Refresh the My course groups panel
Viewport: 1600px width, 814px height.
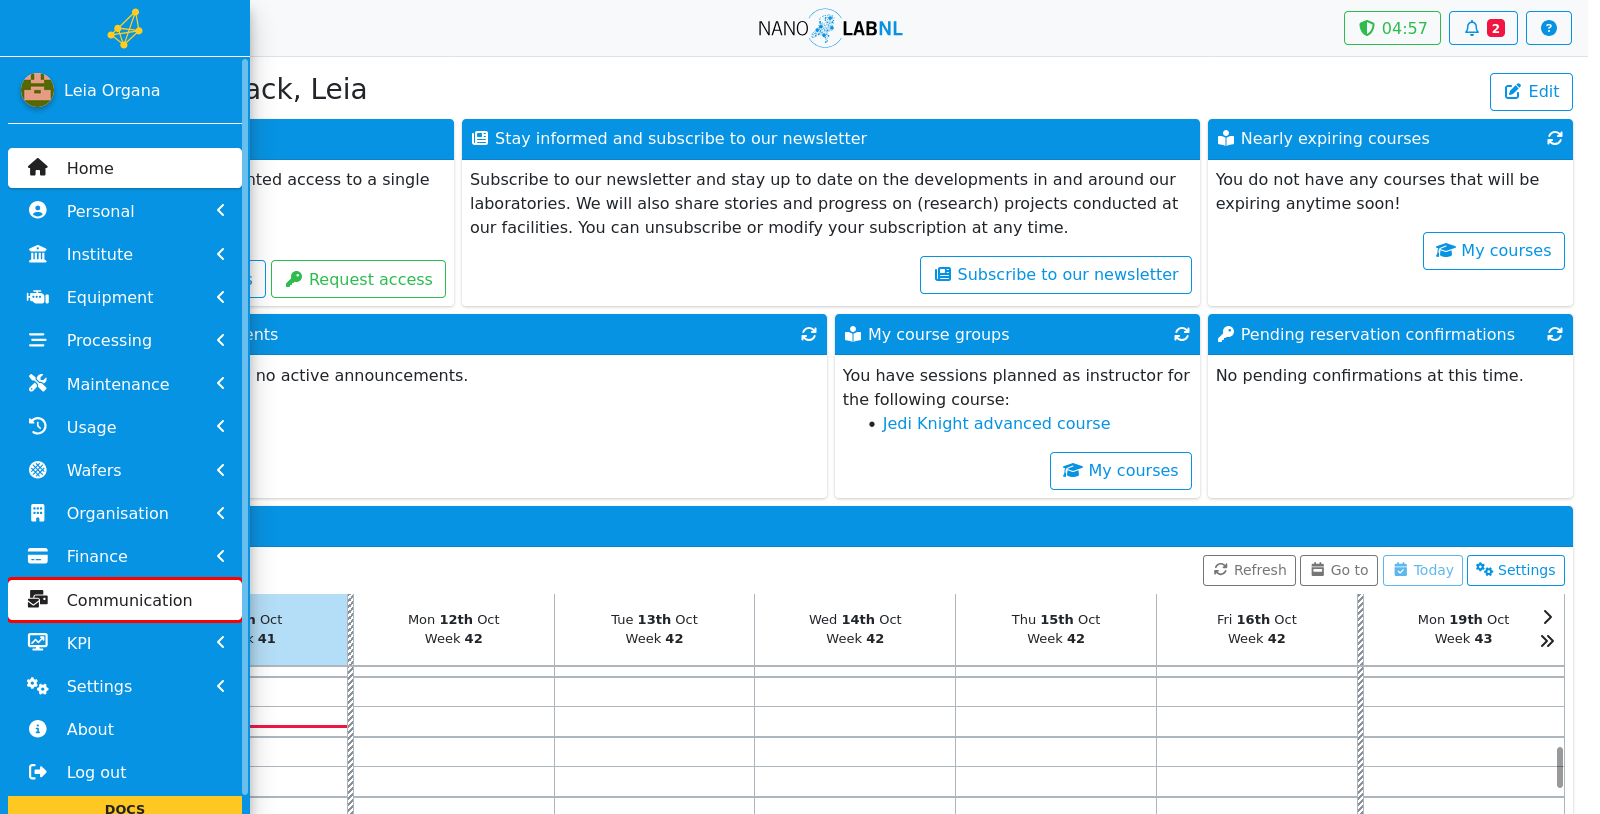click(1181, 334)
